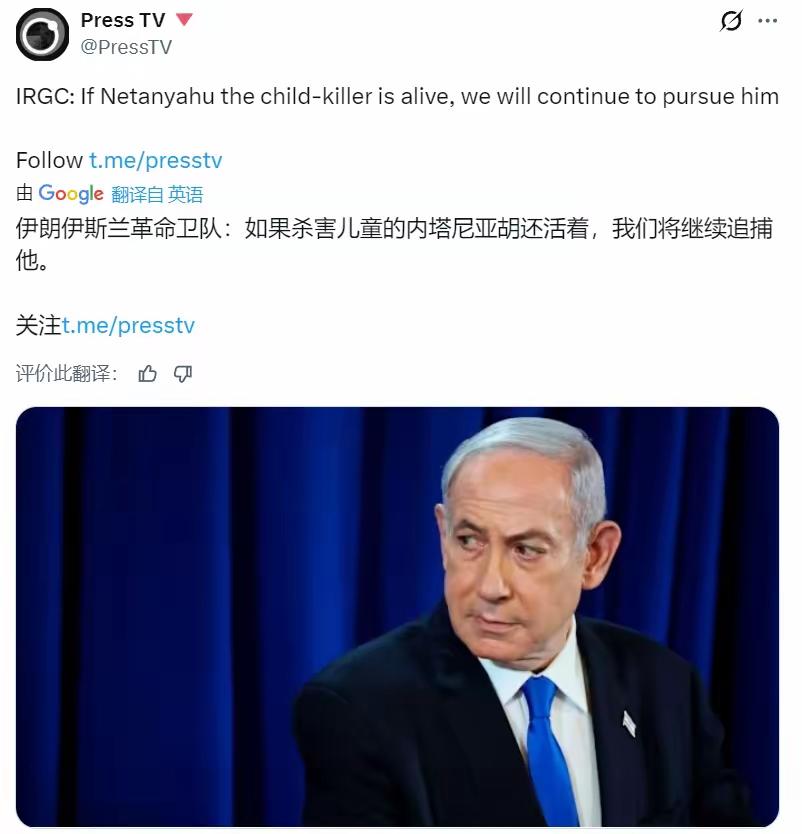Open the Press TV profile avatar
This screenshot has width=802, height=834.
(x=43, y=34)
